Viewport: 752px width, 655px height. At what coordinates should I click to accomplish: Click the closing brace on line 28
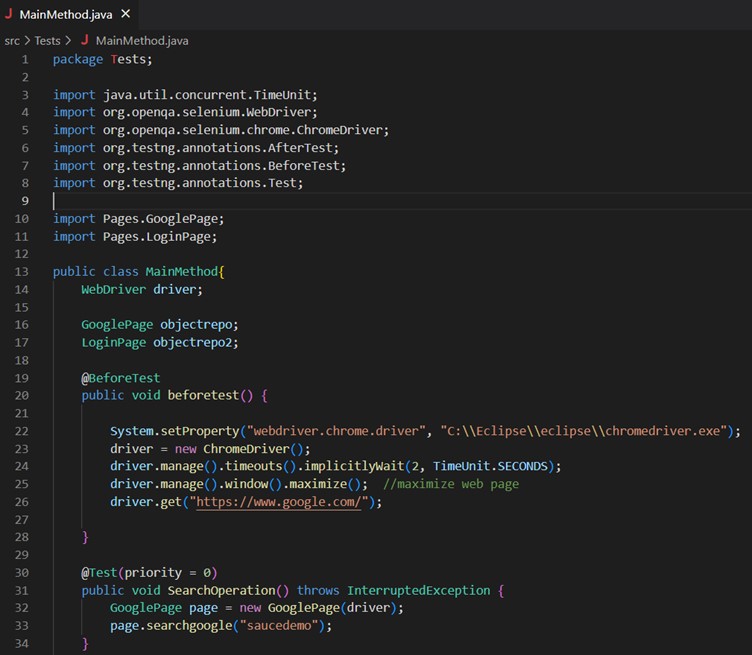click(85, 537)
